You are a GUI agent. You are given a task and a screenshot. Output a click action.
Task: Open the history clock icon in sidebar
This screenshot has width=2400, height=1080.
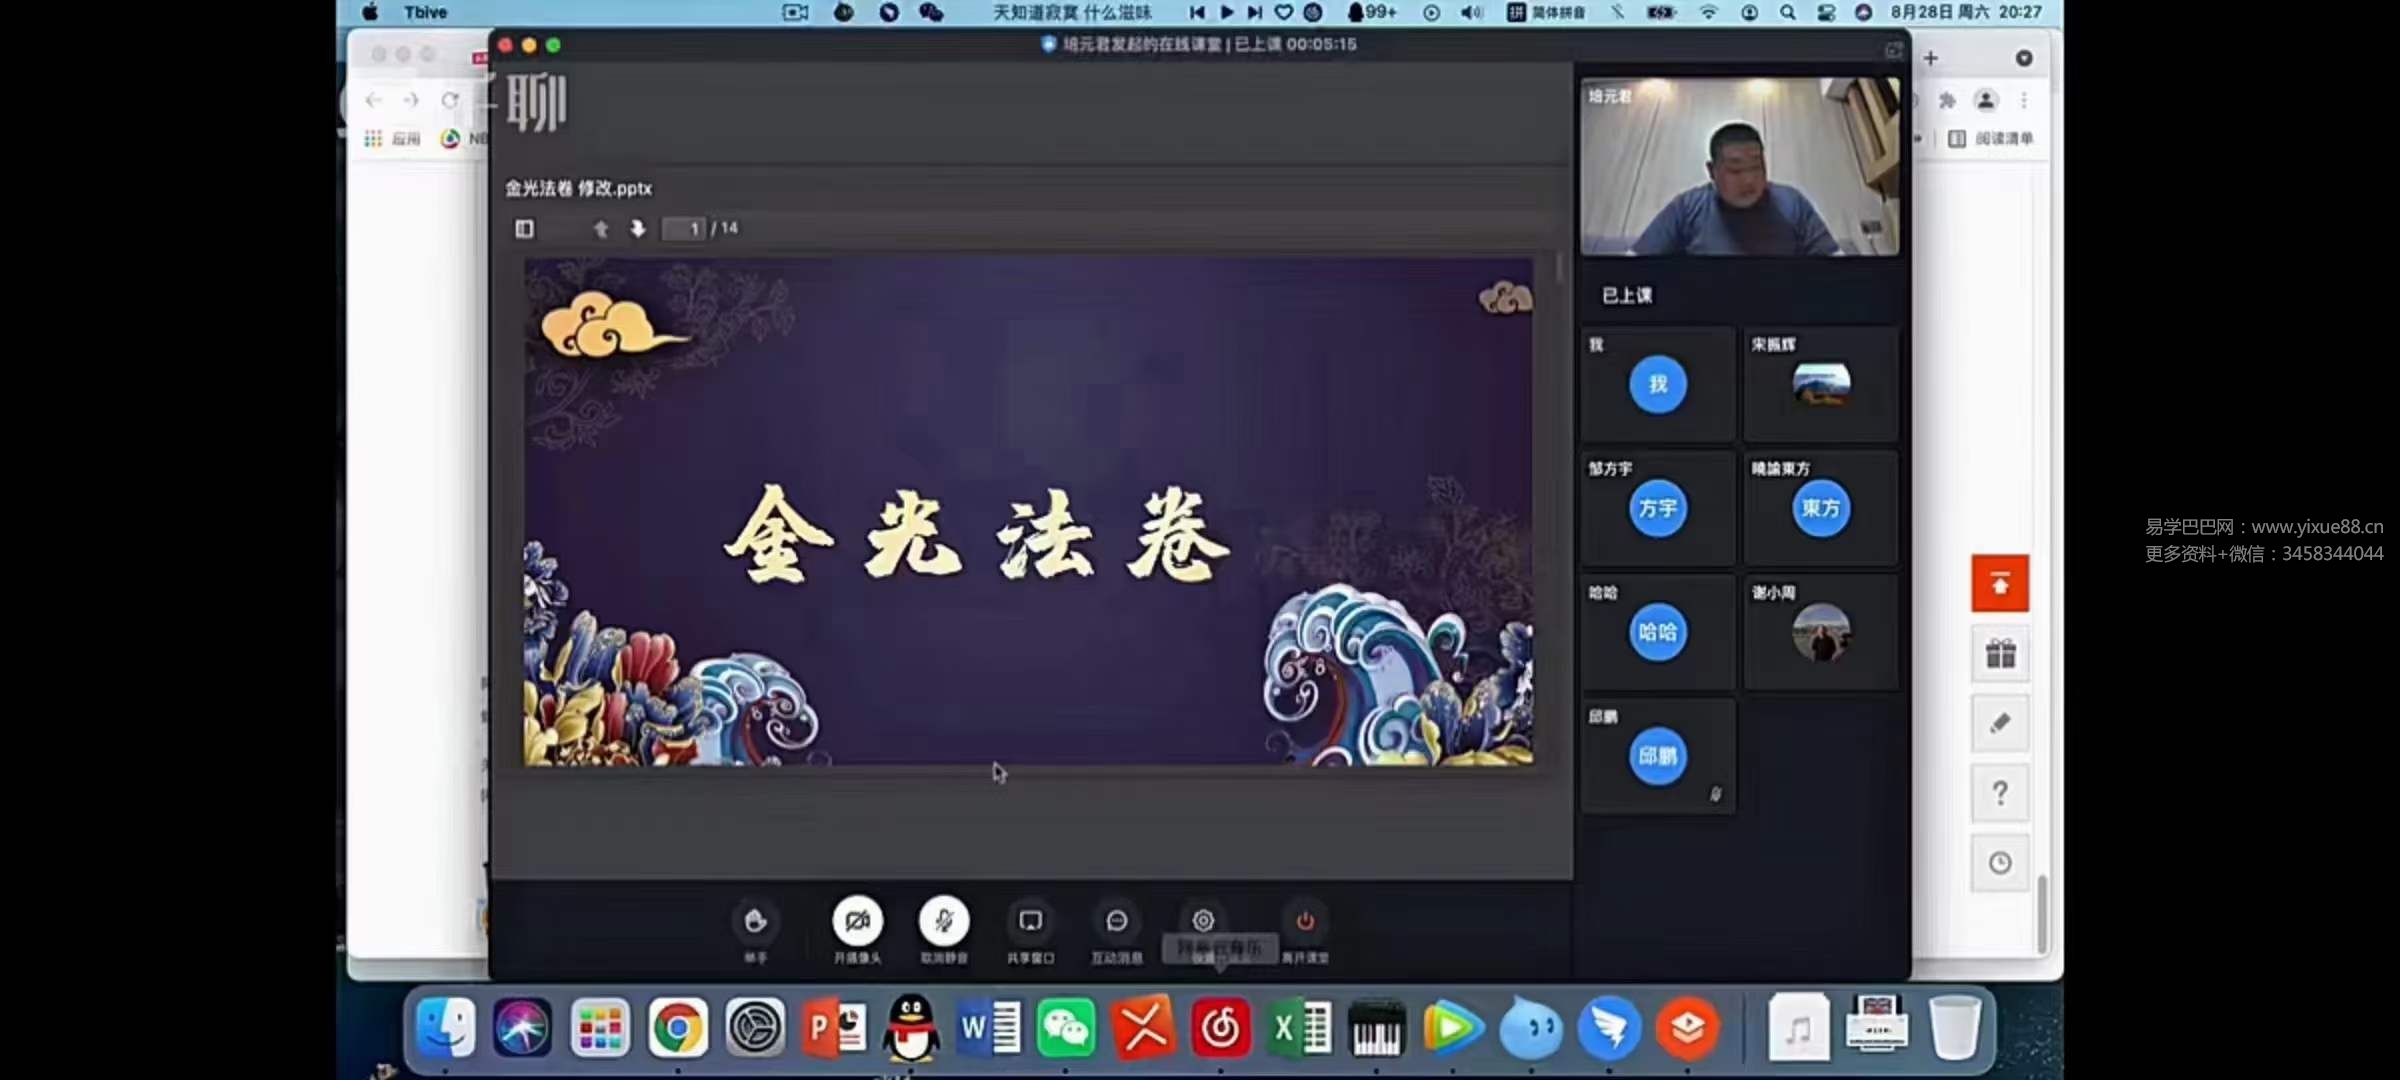(2000, 862)
